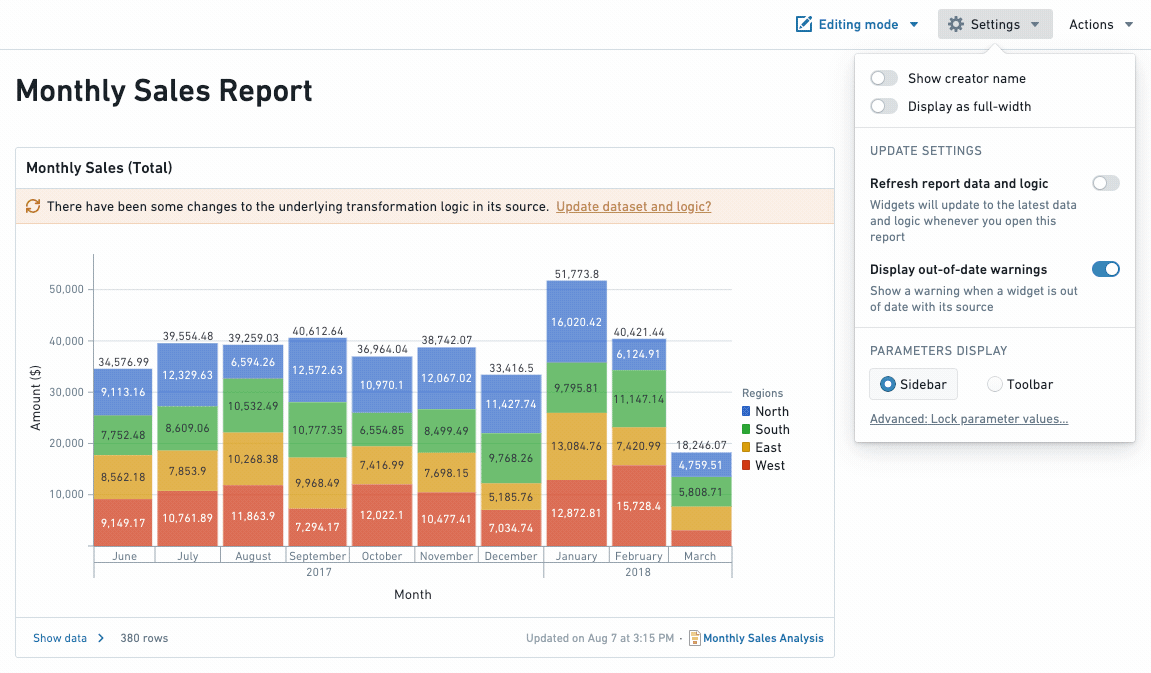Click the refresh icon in the warning banner
This screenshot has height=673, width=1151.
pyautogui.click(x=33, y=206)
